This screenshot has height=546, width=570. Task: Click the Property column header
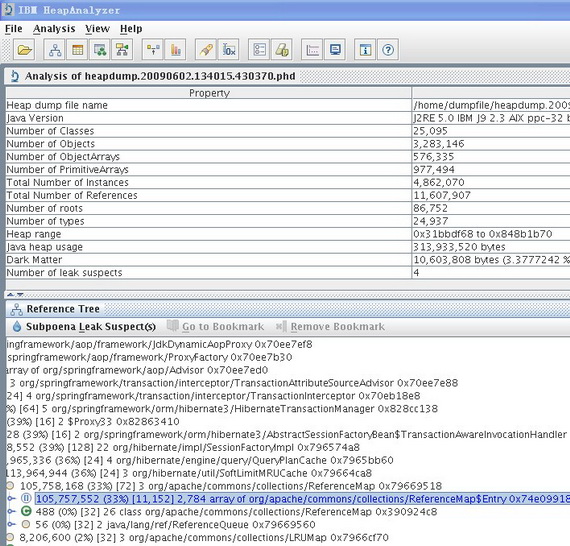209,93
